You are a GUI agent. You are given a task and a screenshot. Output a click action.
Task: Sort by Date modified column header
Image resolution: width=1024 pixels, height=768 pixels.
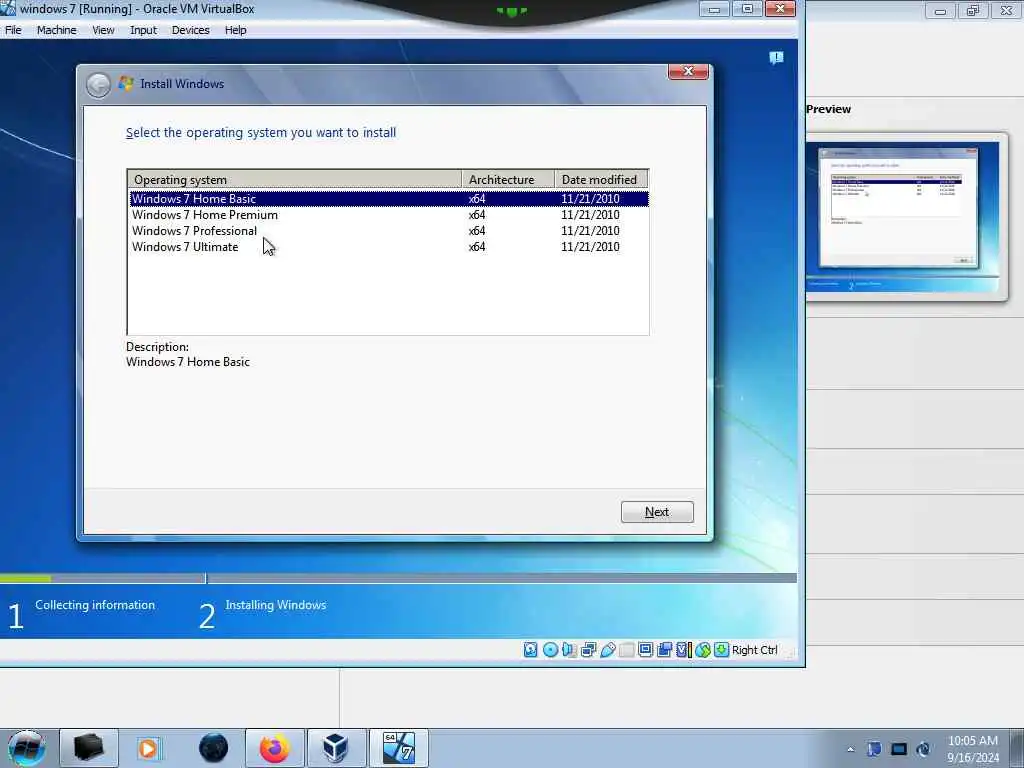[x=601, y=180]
